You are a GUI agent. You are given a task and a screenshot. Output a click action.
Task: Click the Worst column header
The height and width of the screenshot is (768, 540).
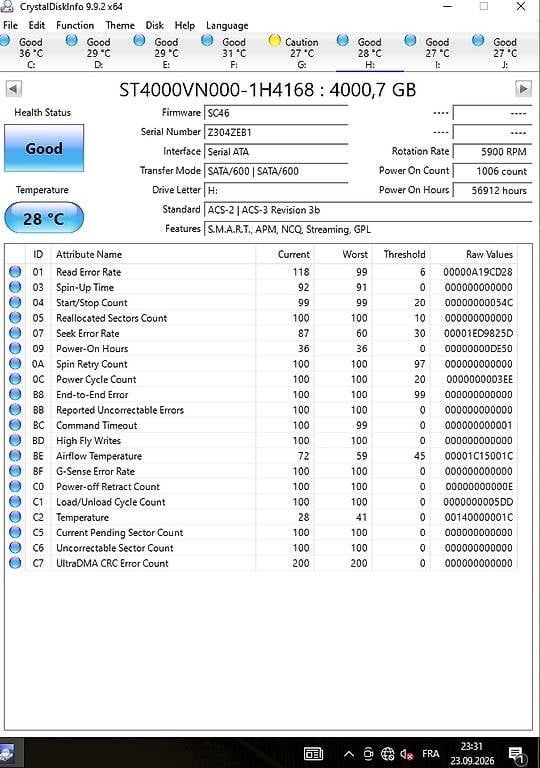click(x=343, y=254)
